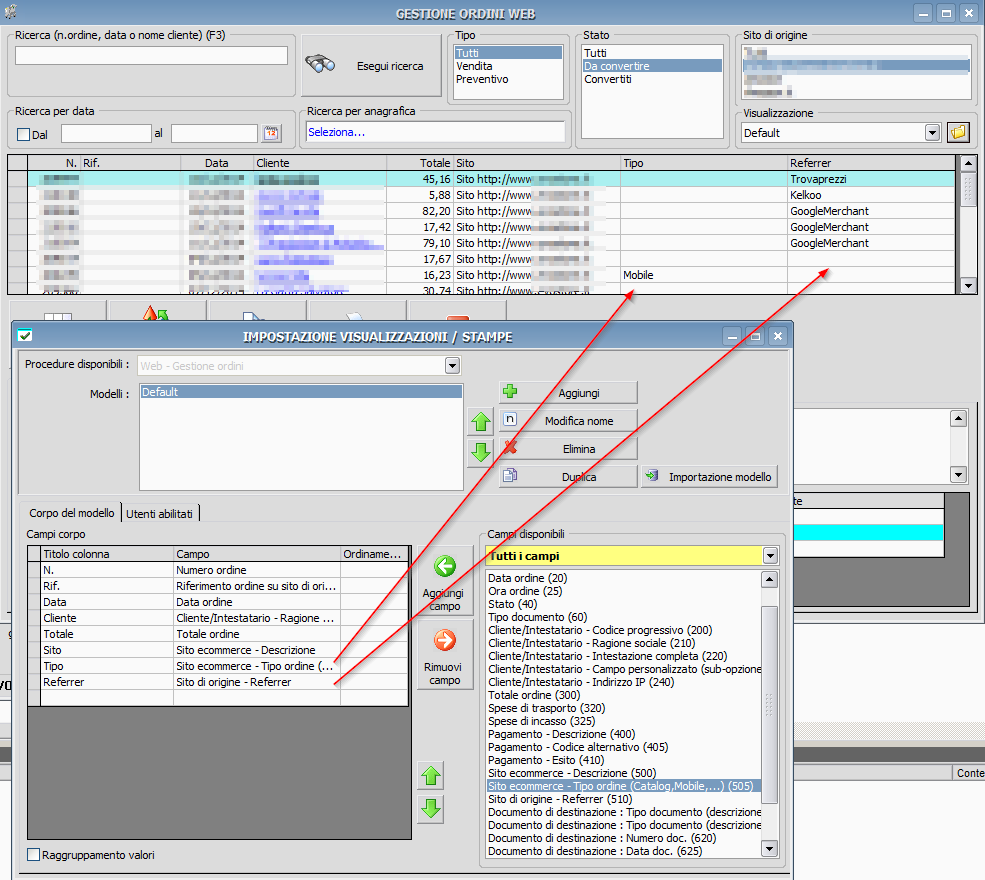Switch to Utenti abilitati tab
The image size is (985, 880).
pyautogui.click(x=161, y=513)
